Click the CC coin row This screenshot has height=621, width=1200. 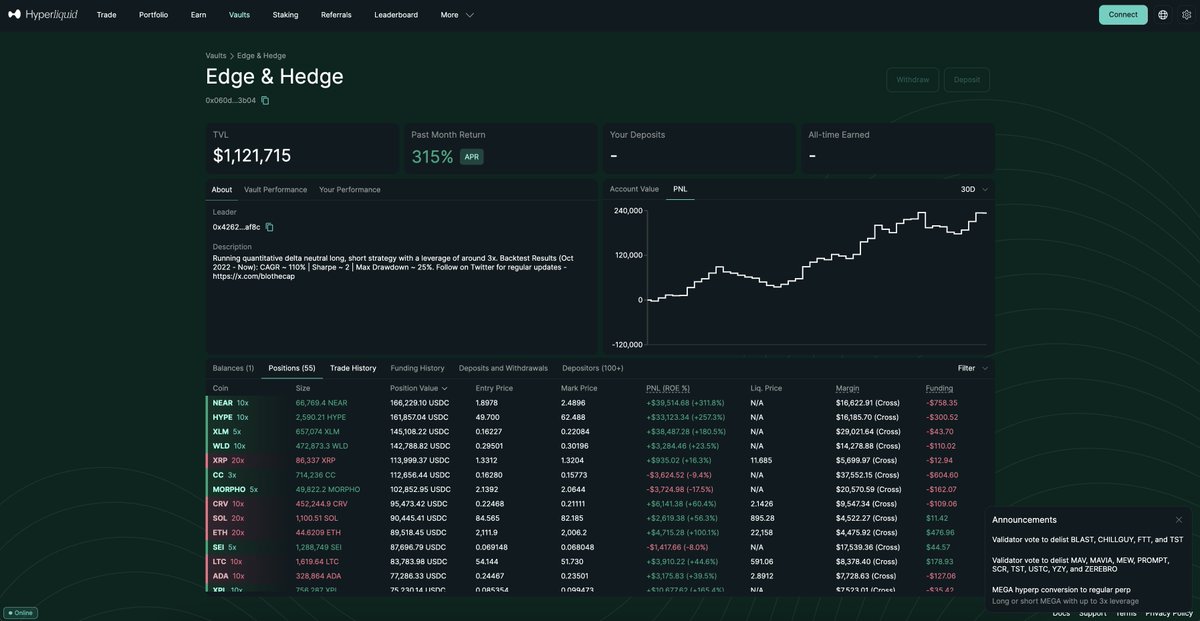[x=600, y=475]
